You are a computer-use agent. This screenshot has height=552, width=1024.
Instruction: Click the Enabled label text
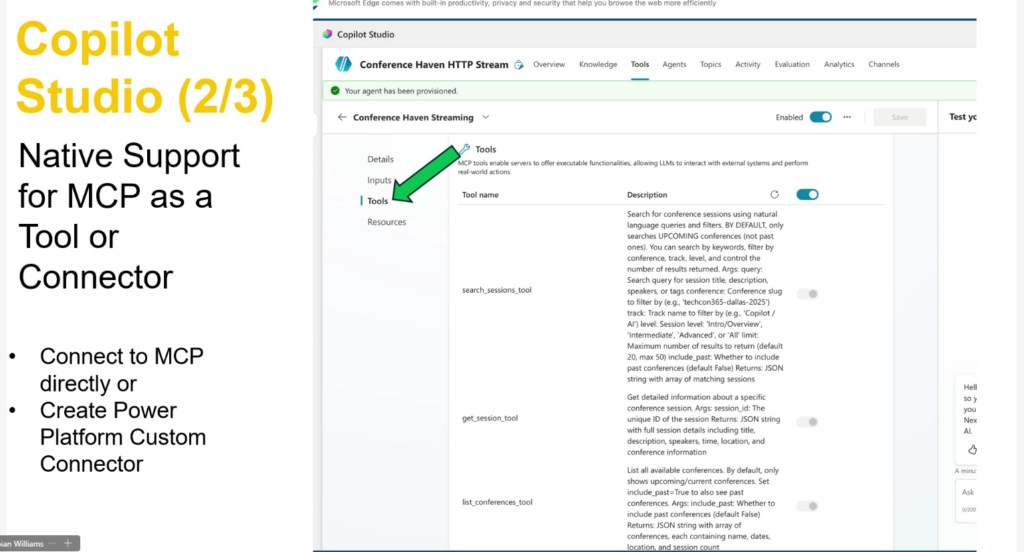789,118
